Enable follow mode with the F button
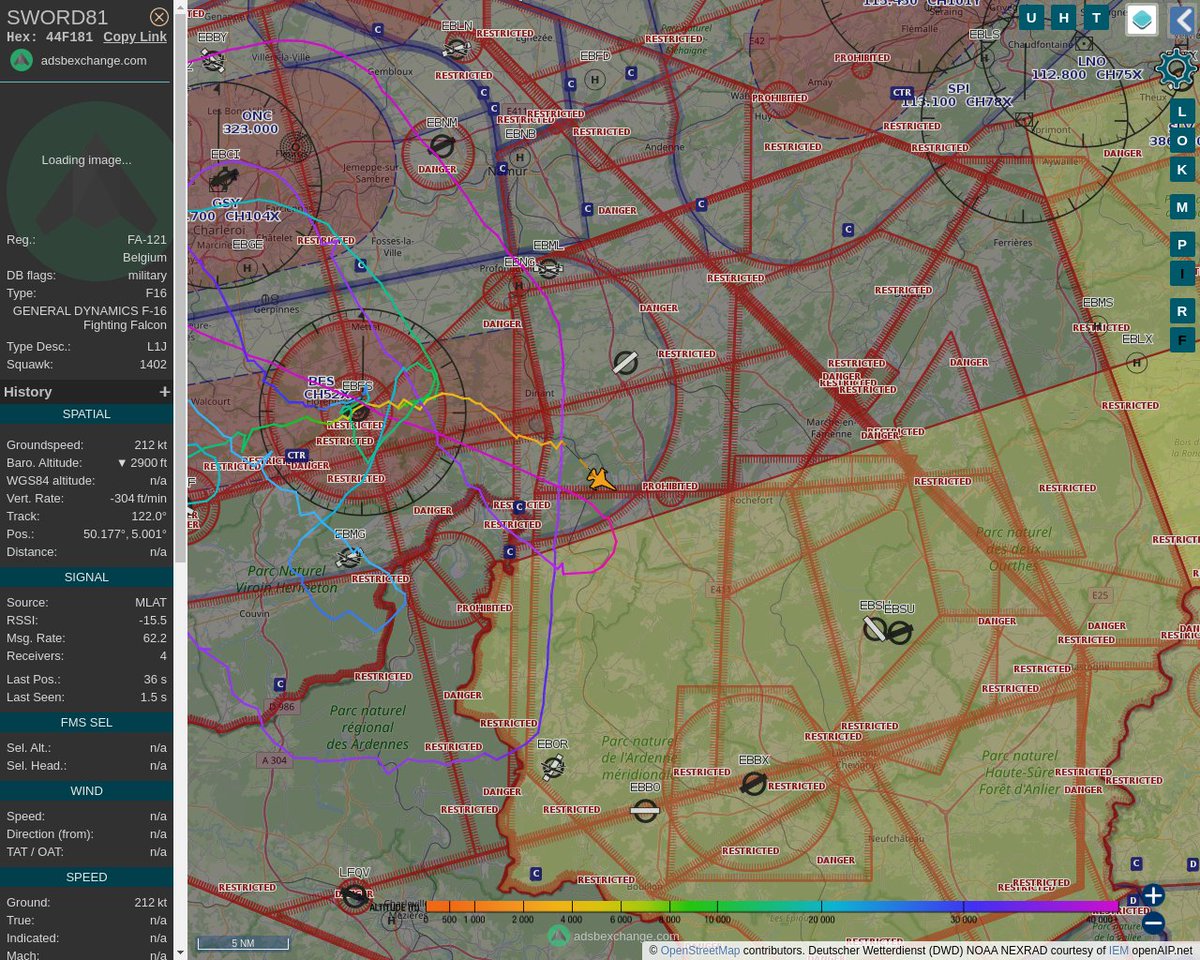This screenshot has width=1200, height=960. click(x=1182, y=339)
